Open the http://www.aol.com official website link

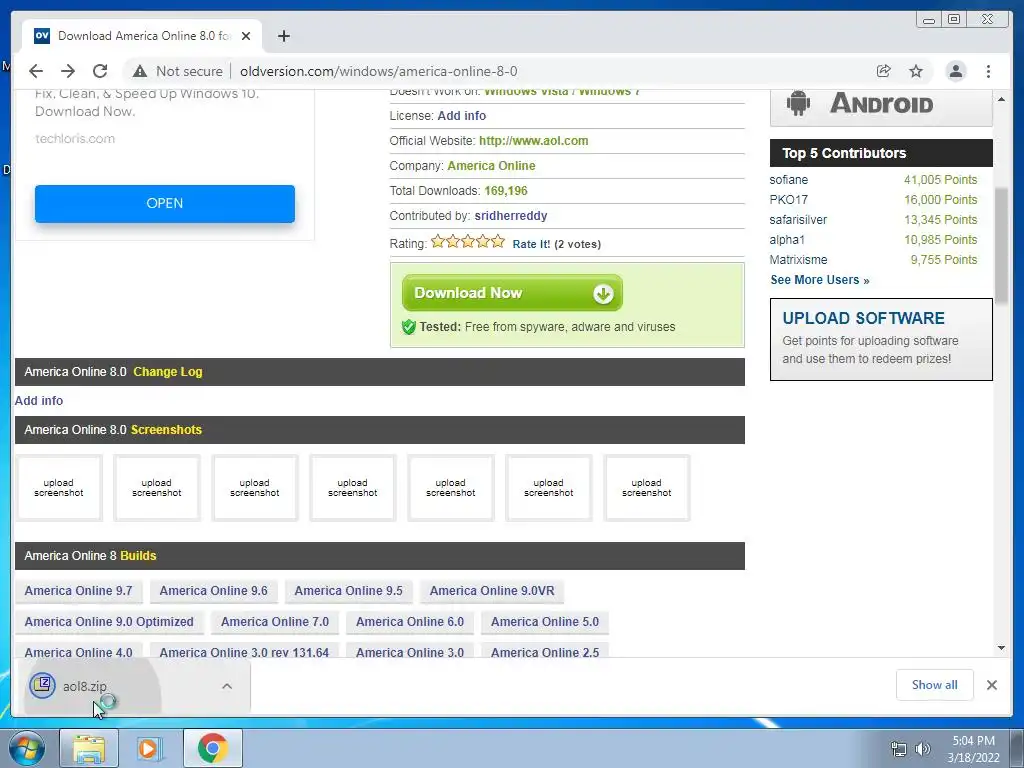coord(534,140)
